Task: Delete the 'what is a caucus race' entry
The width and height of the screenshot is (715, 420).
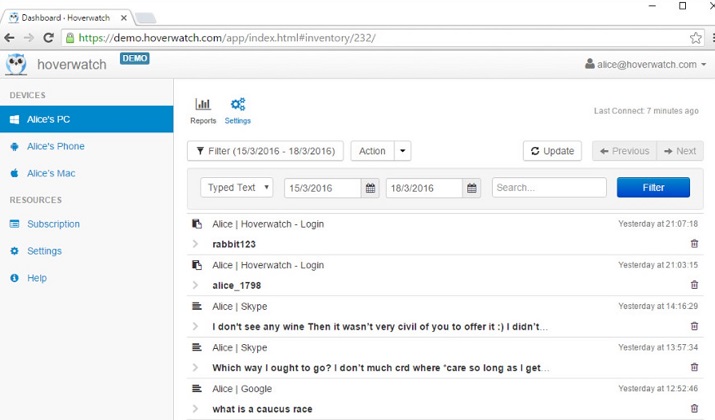Action: coord(694,409)
